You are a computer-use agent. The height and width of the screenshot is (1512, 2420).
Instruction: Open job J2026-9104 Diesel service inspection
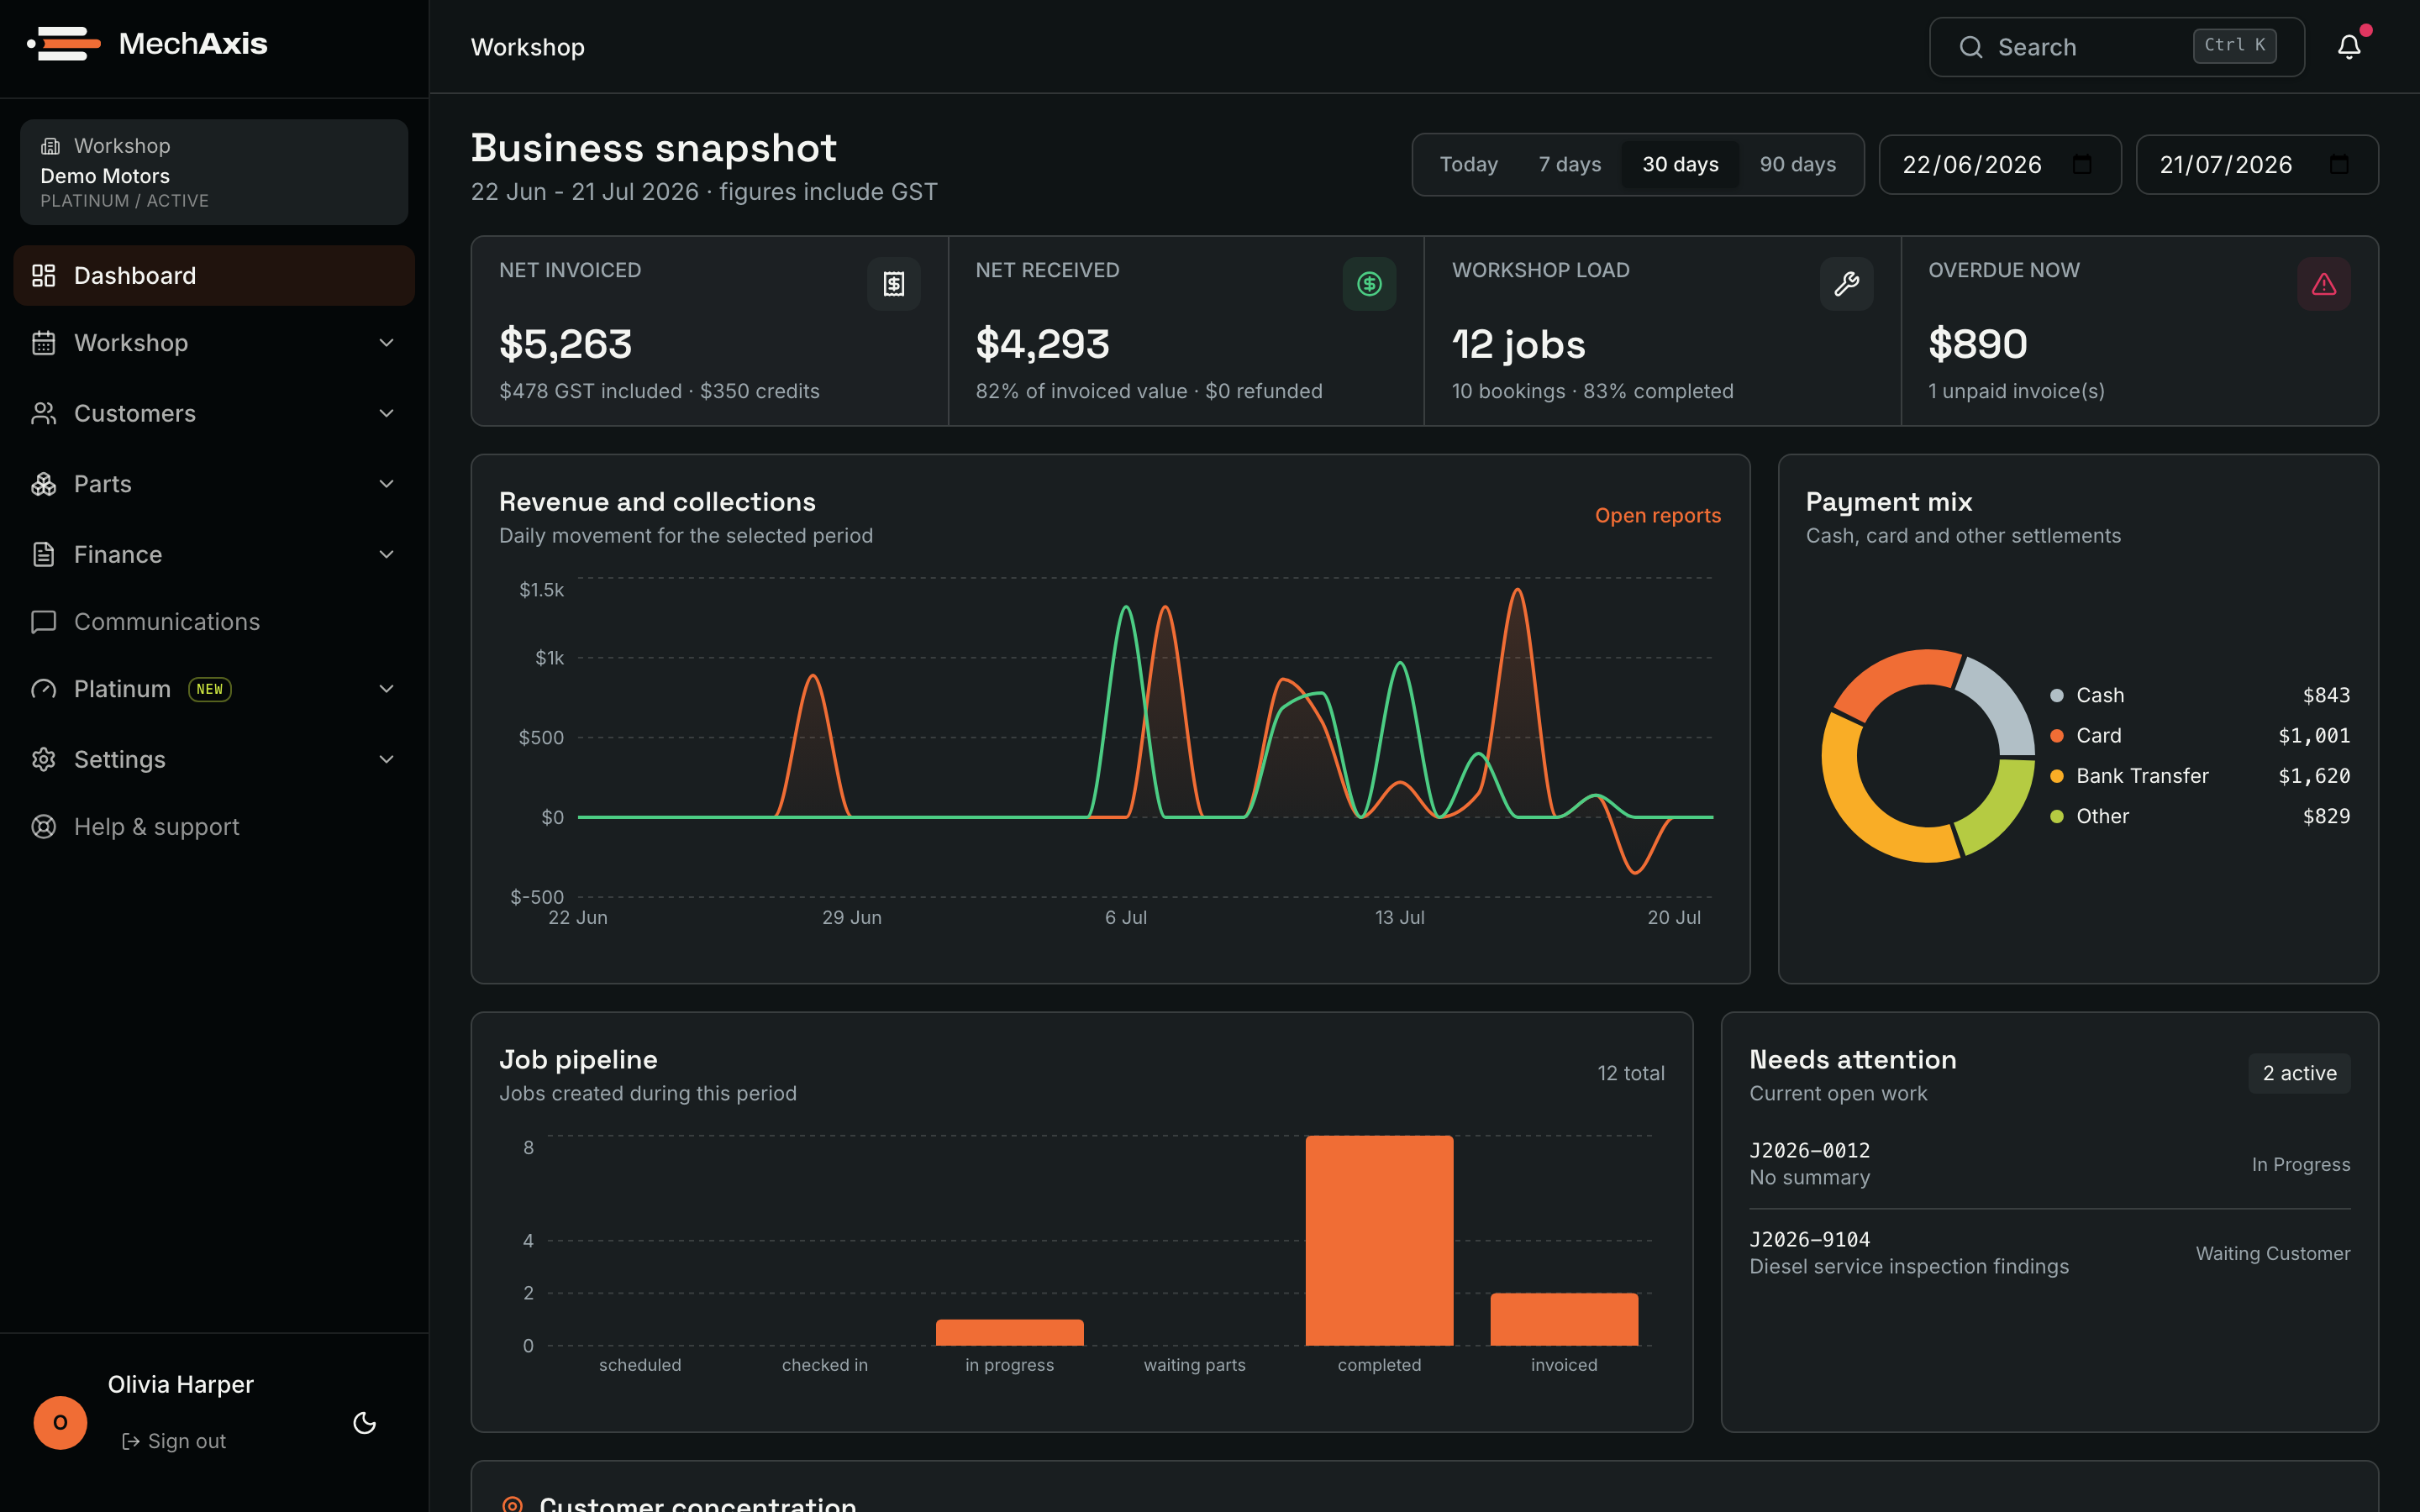tap(2049, 1253)
